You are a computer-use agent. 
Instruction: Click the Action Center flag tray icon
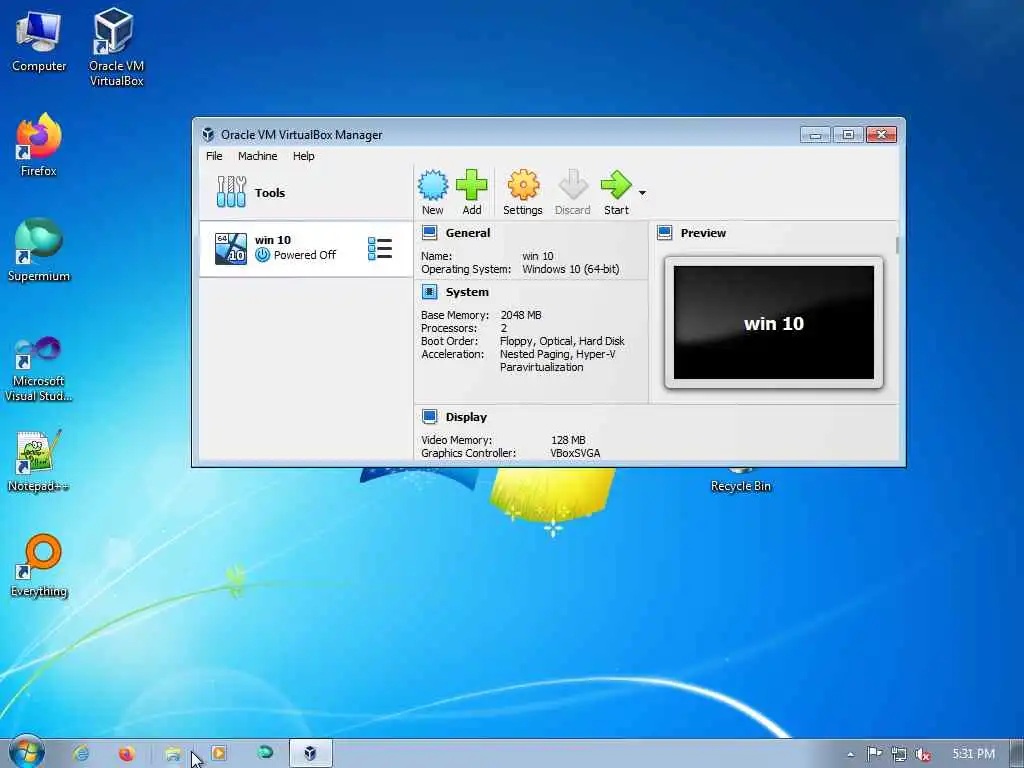tap(874, 754)
